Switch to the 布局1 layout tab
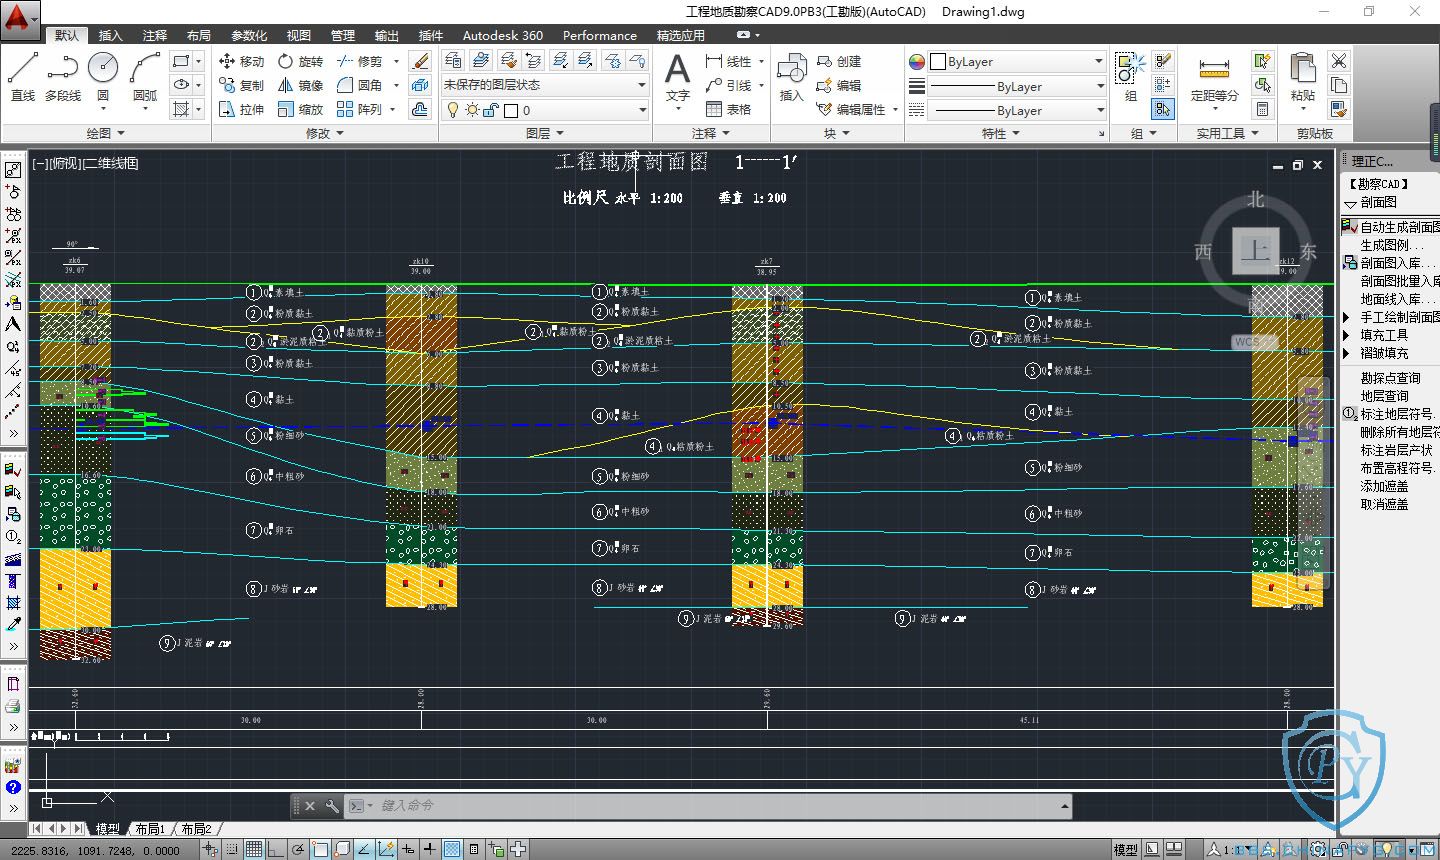1440x860 pixels. [150, 829]
